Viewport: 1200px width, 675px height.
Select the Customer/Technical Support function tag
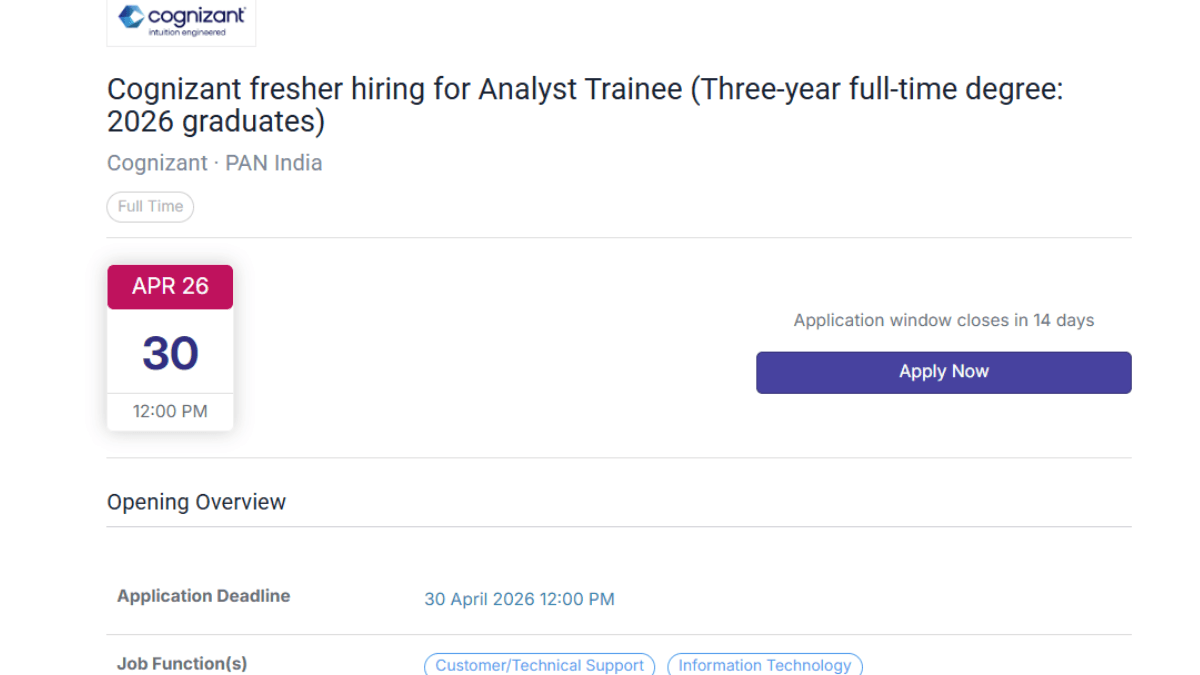click(539, 664)
